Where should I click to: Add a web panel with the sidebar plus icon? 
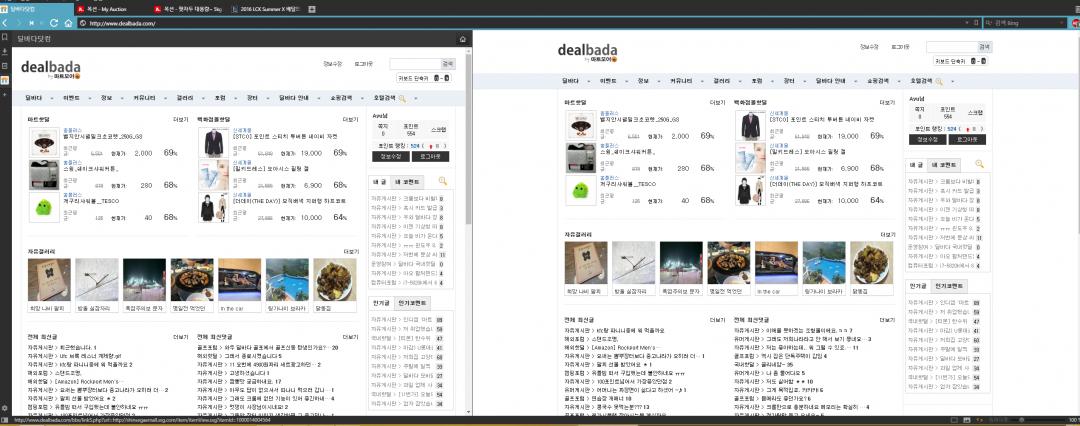click(x=5, y=93)
